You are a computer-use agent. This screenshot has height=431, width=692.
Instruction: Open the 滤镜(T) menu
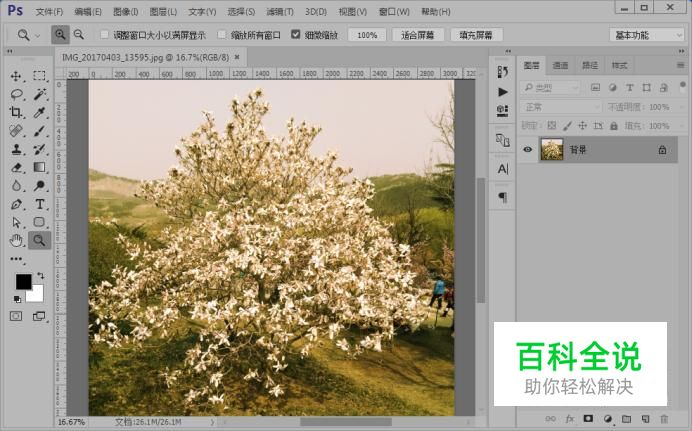pyautogui.click(x=277, y=11)
